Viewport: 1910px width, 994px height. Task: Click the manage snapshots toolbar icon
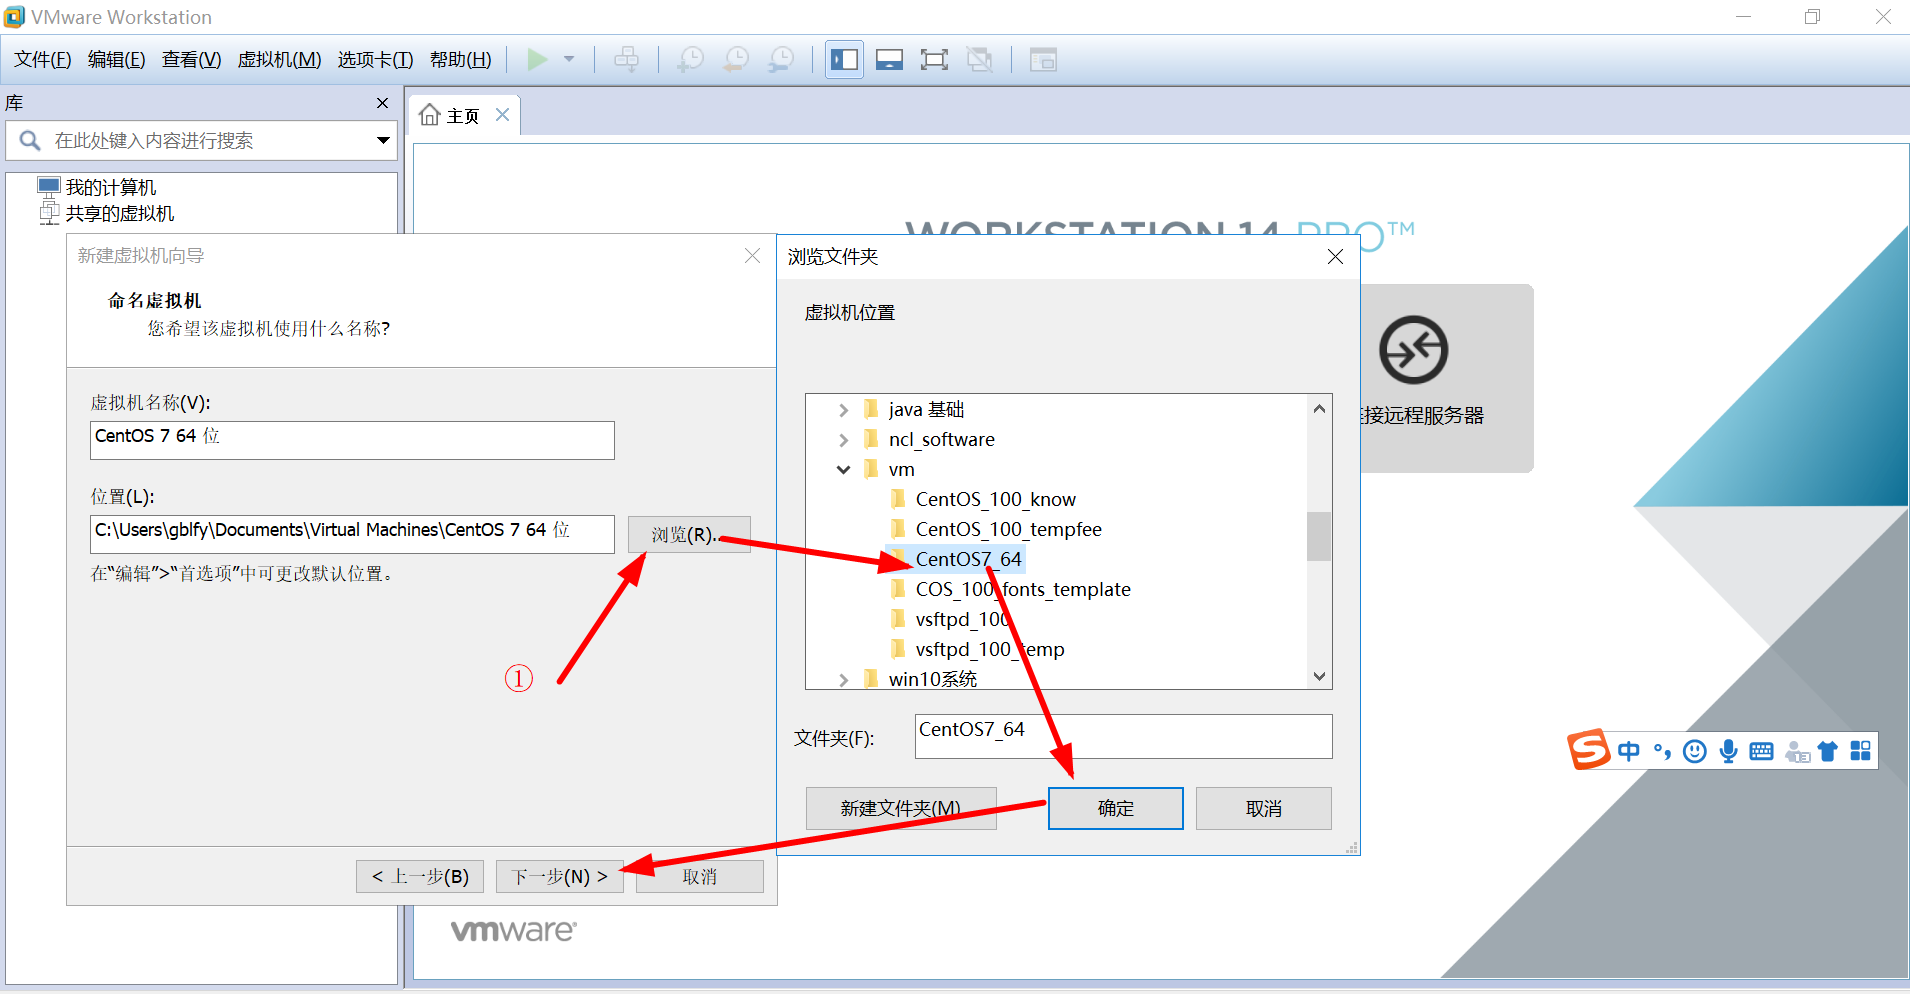pyautogui.click(x=781, y=60)
